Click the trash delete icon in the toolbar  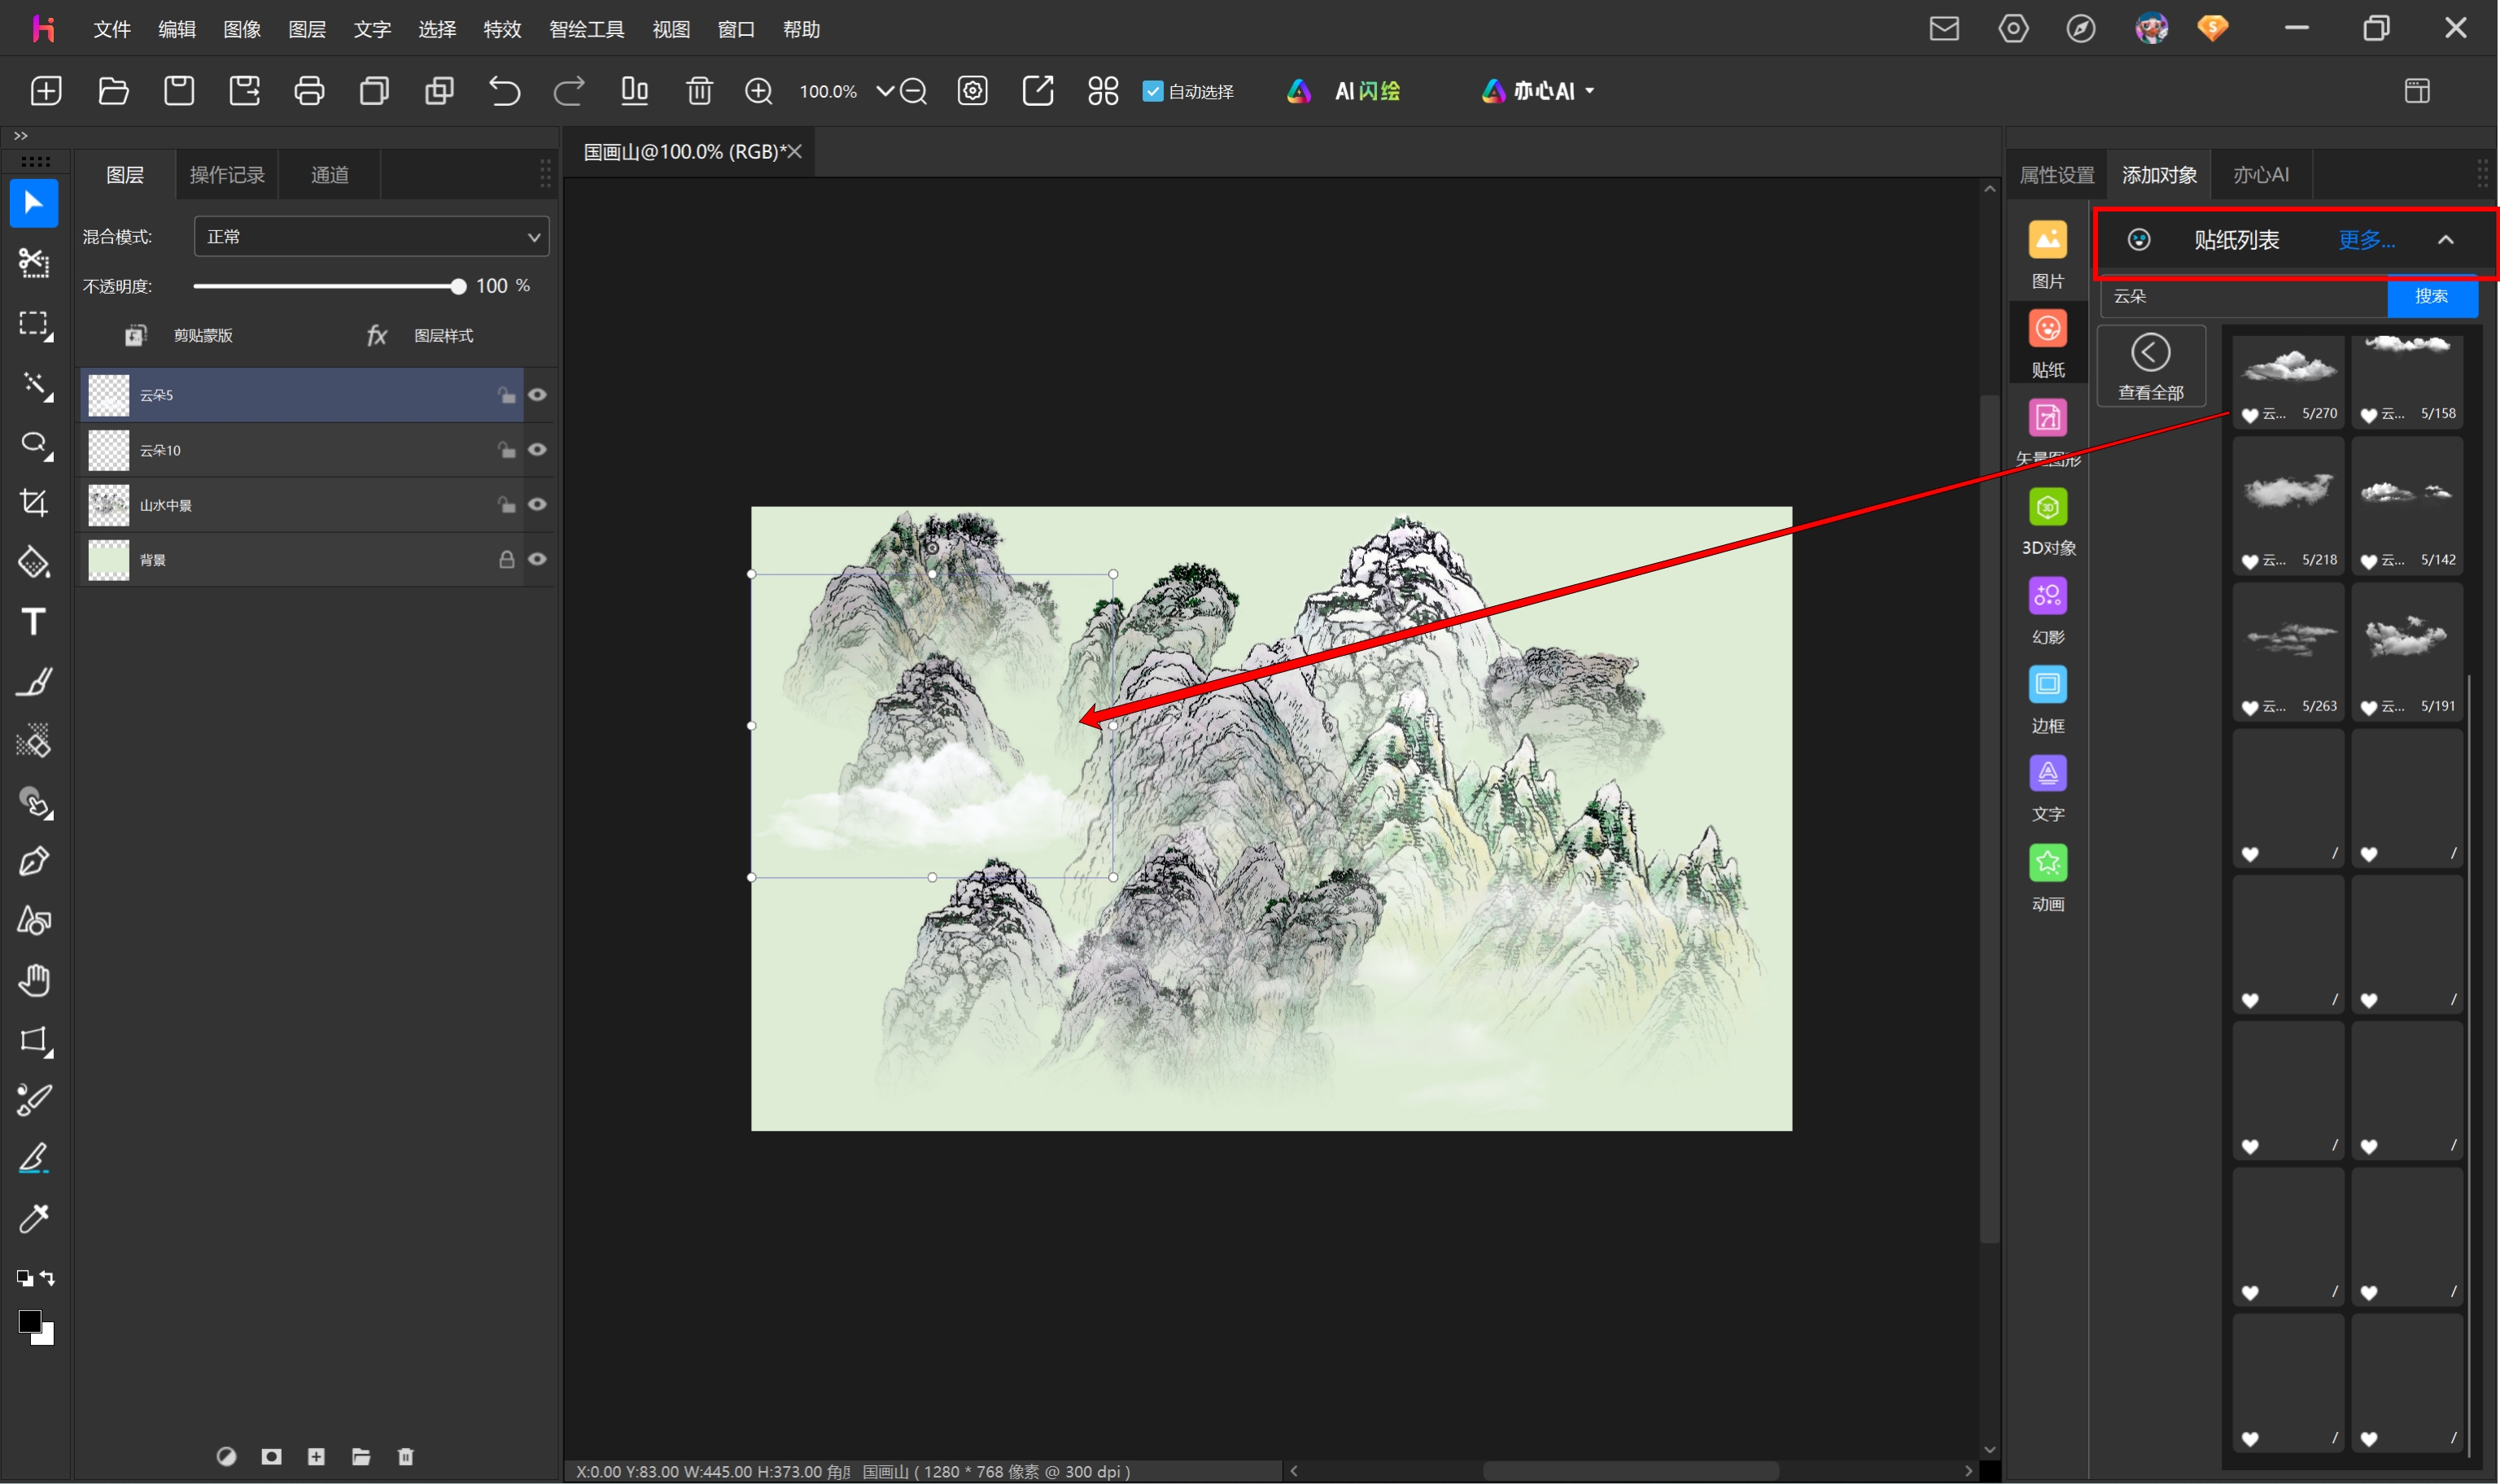coord(699,91)
